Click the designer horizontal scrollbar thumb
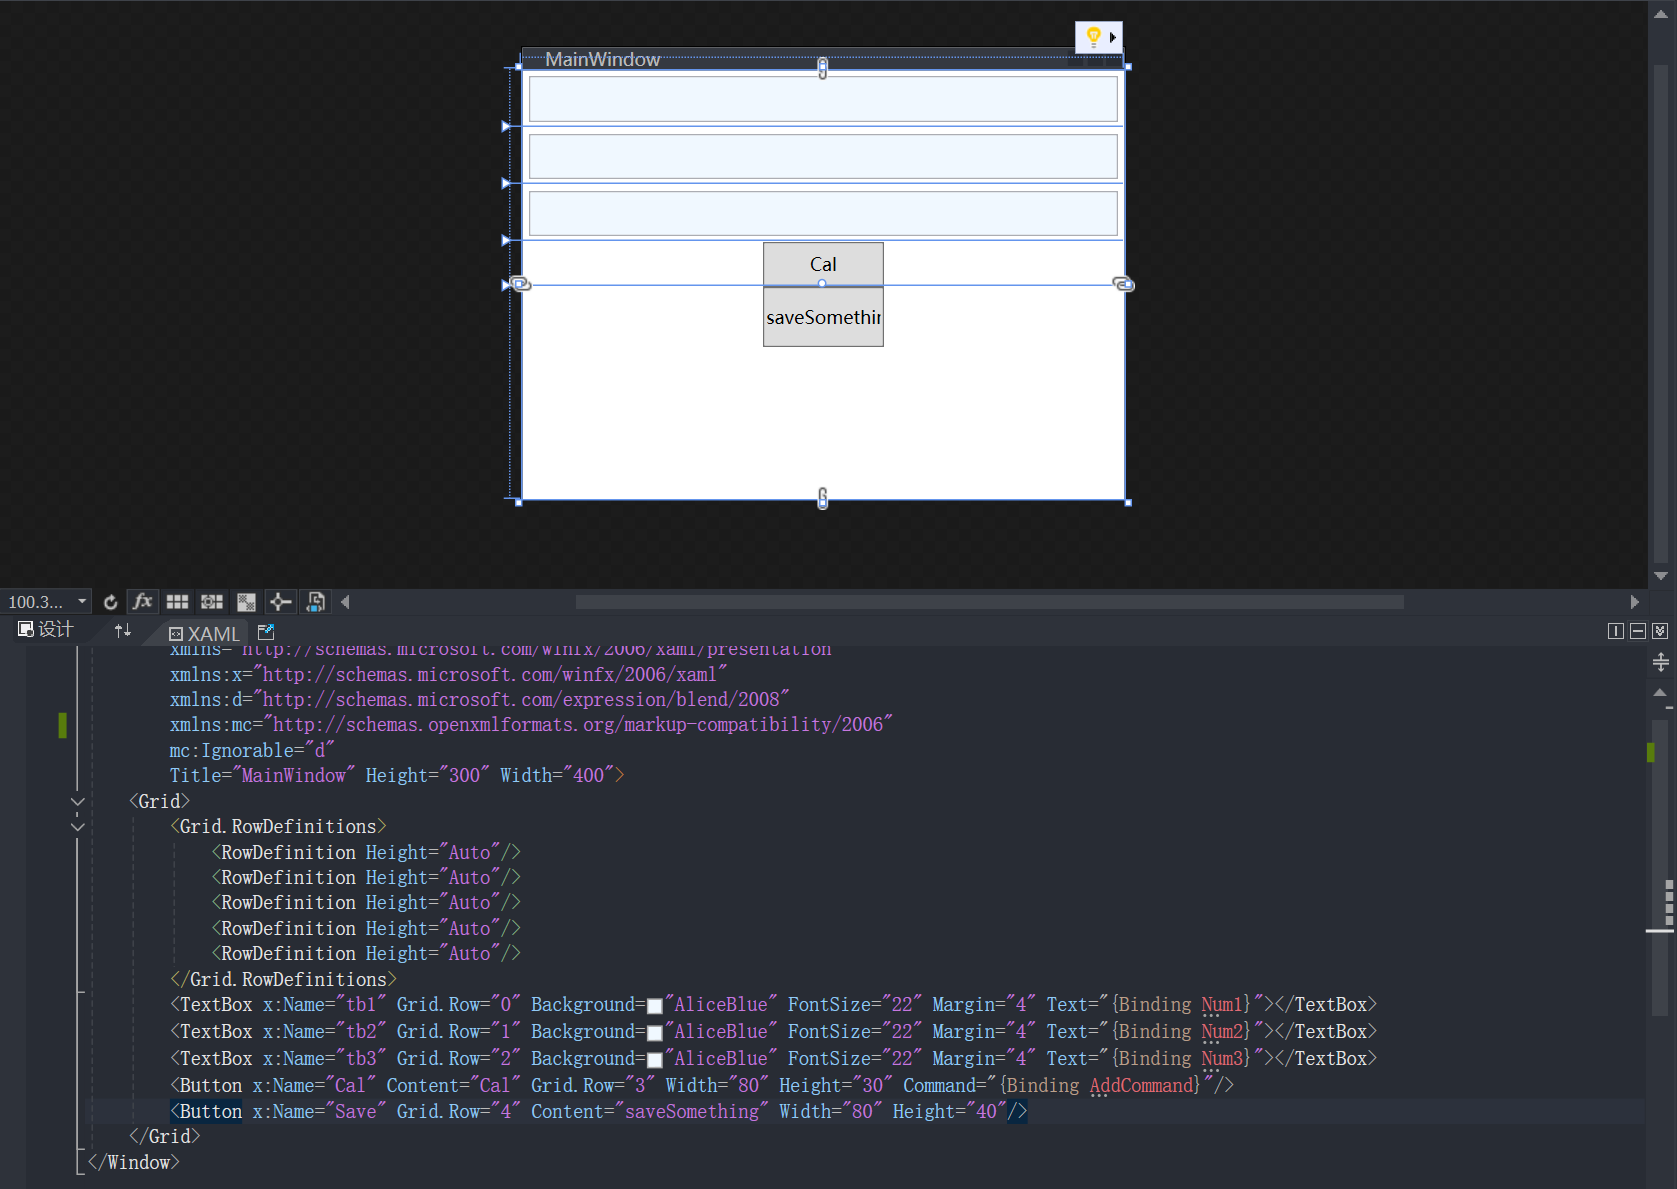The width and height of the screenshot is (1677, 1189). (x=989, y=602)
